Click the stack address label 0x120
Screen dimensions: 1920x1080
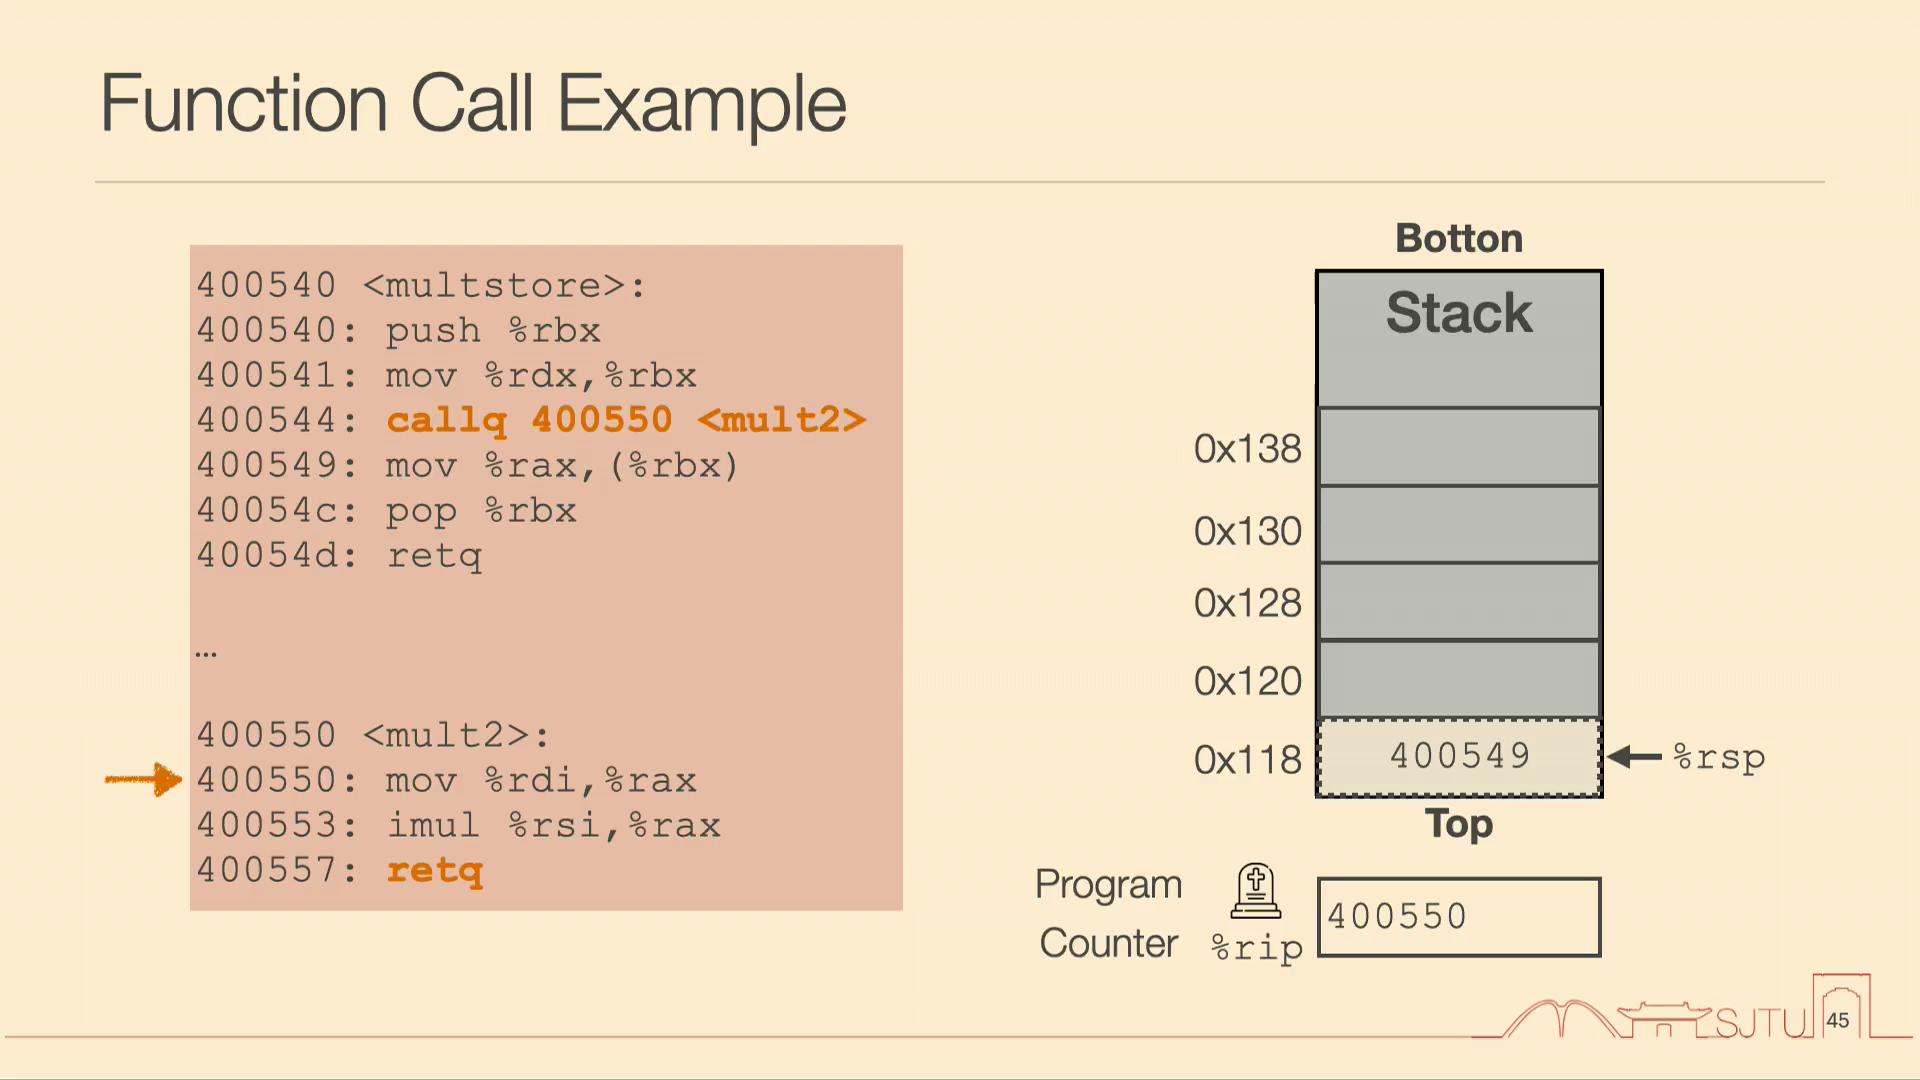1247,681
